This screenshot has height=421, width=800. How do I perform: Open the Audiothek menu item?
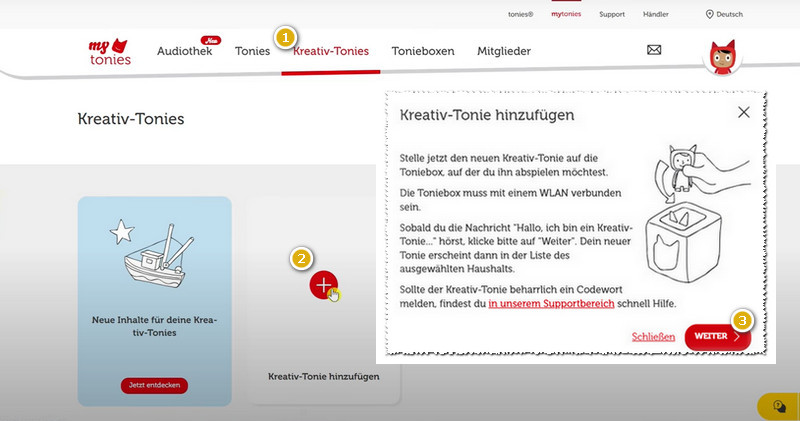184,51
